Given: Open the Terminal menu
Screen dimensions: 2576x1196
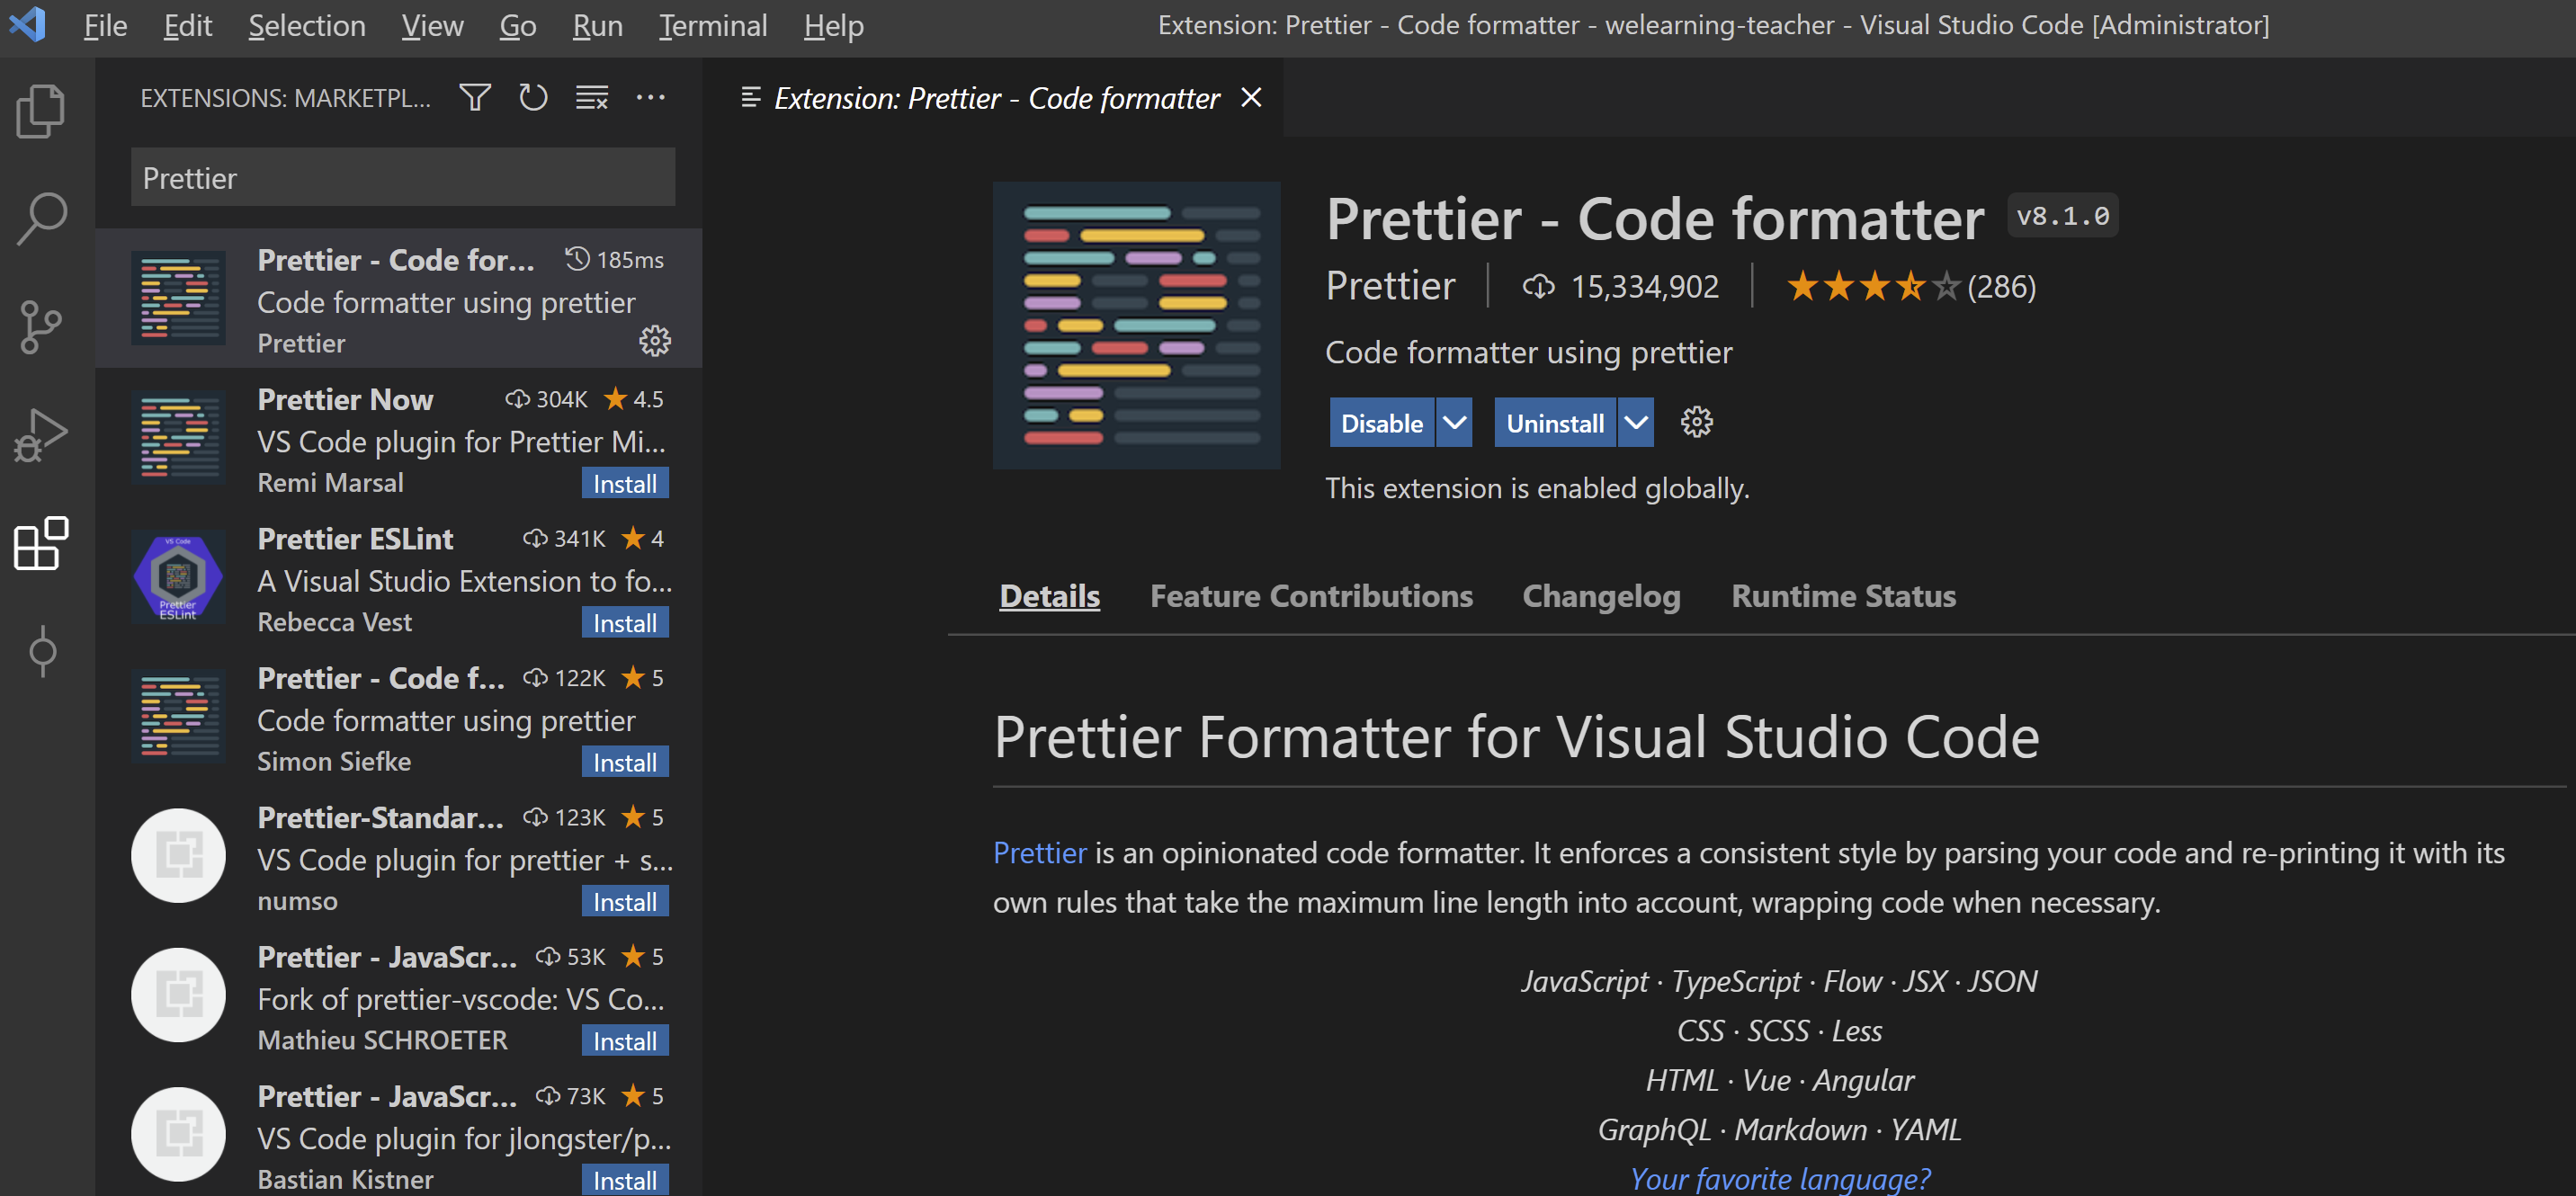Looking at the screenshot, I should pos(713,26).
